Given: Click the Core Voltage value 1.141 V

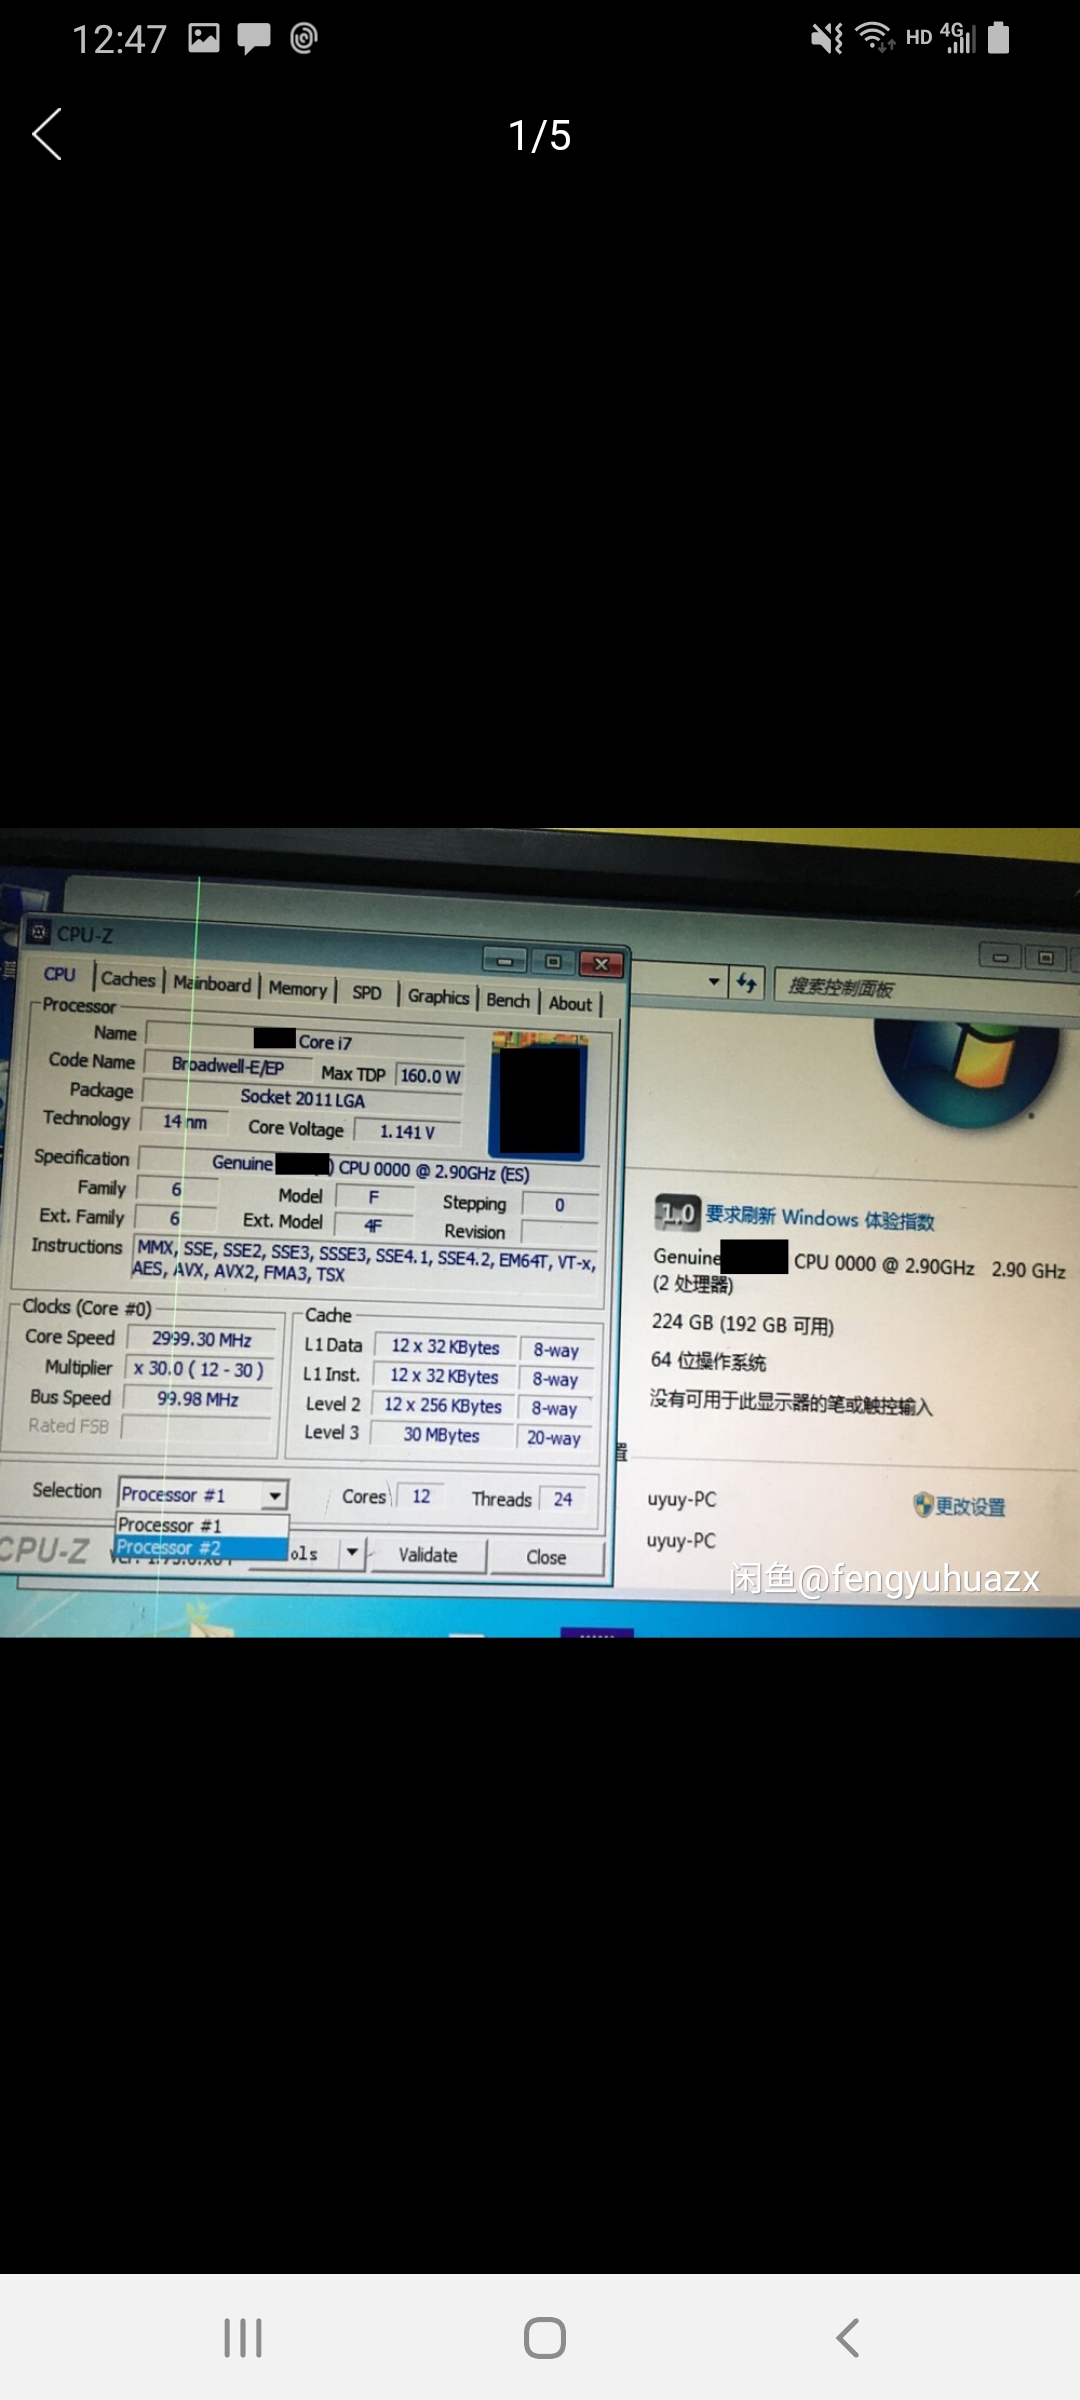Looking at the screenshot, I should tap(407, 1131).
